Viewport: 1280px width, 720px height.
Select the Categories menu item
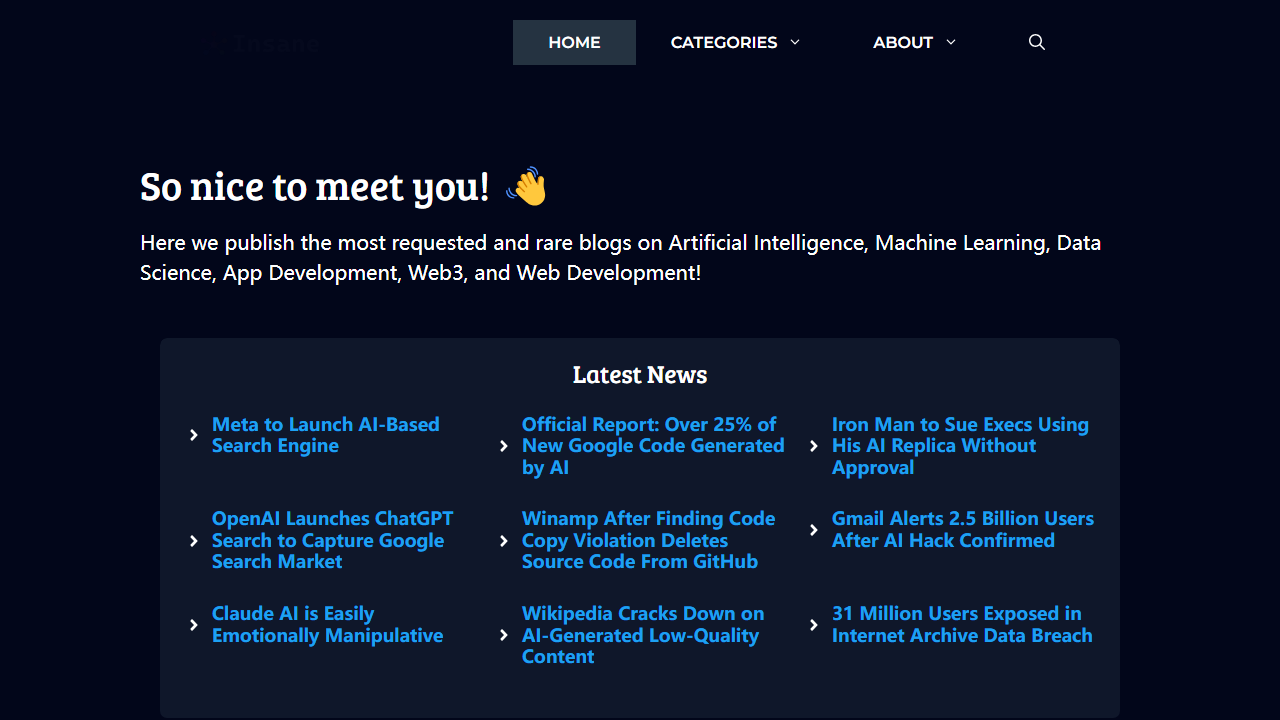tap(723, 42)
